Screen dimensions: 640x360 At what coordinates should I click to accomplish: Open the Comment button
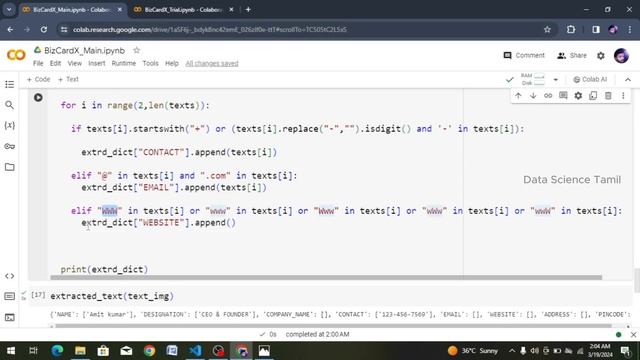pyautogui.click(x=524, y=55)
